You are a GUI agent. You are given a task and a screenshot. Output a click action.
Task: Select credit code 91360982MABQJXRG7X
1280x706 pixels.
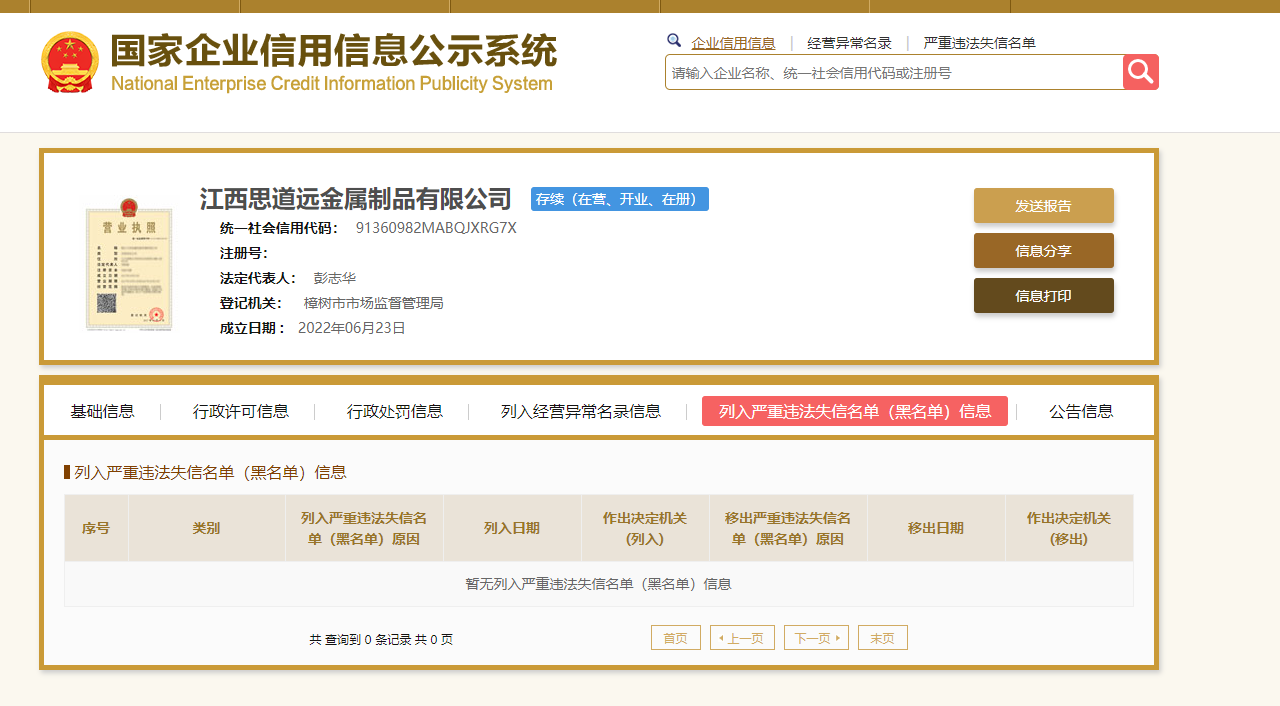pyautogui.click(x=436, y=227)
